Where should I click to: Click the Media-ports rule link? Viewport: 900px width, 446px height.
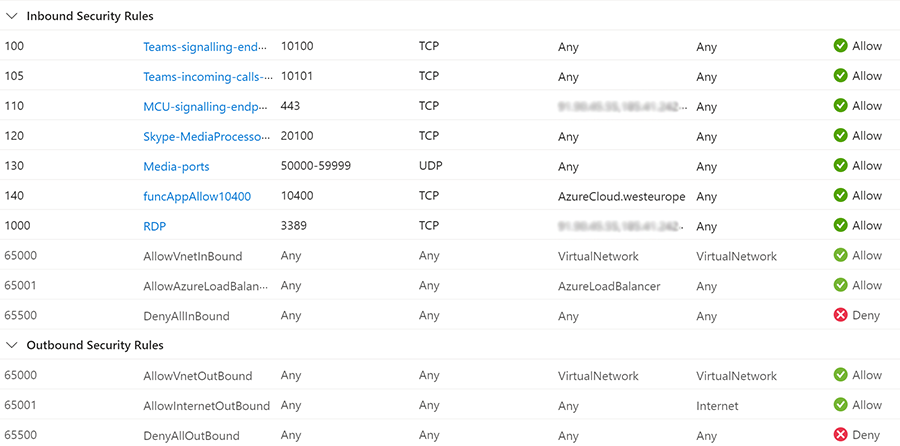tap(176, 166)
